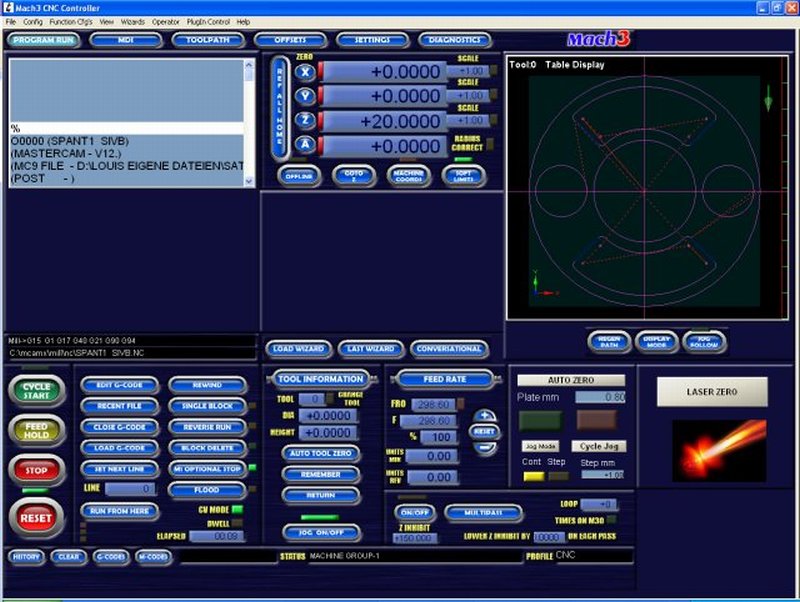This screenshot has height=602, width=800.
Task: Open the Load Wizard button
Action: pos(298,349)
